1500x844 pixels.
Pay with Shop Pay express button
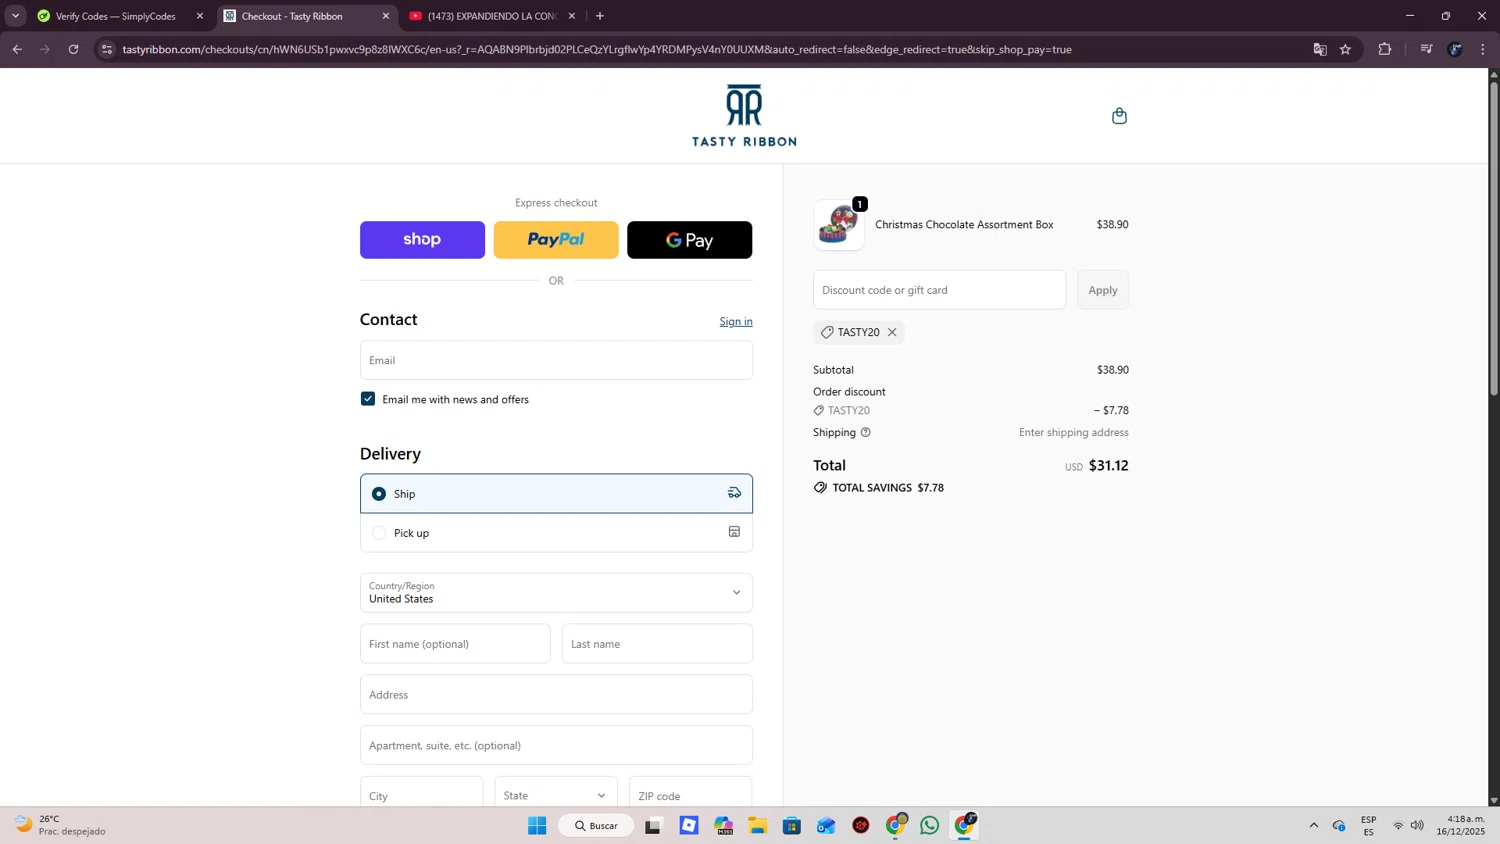coord(422,240)
